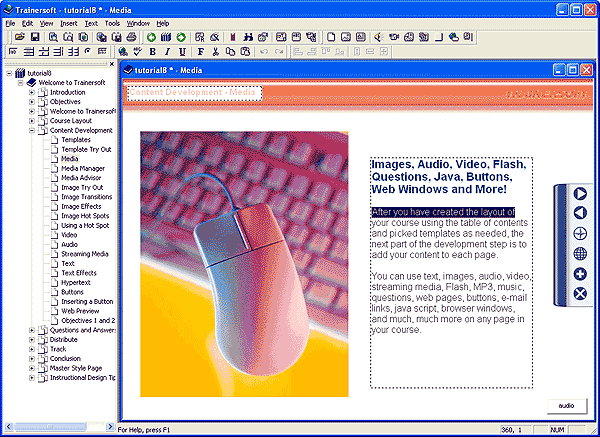Open the Insert menu
Screen dimensions: 600x437
[68, 23]
